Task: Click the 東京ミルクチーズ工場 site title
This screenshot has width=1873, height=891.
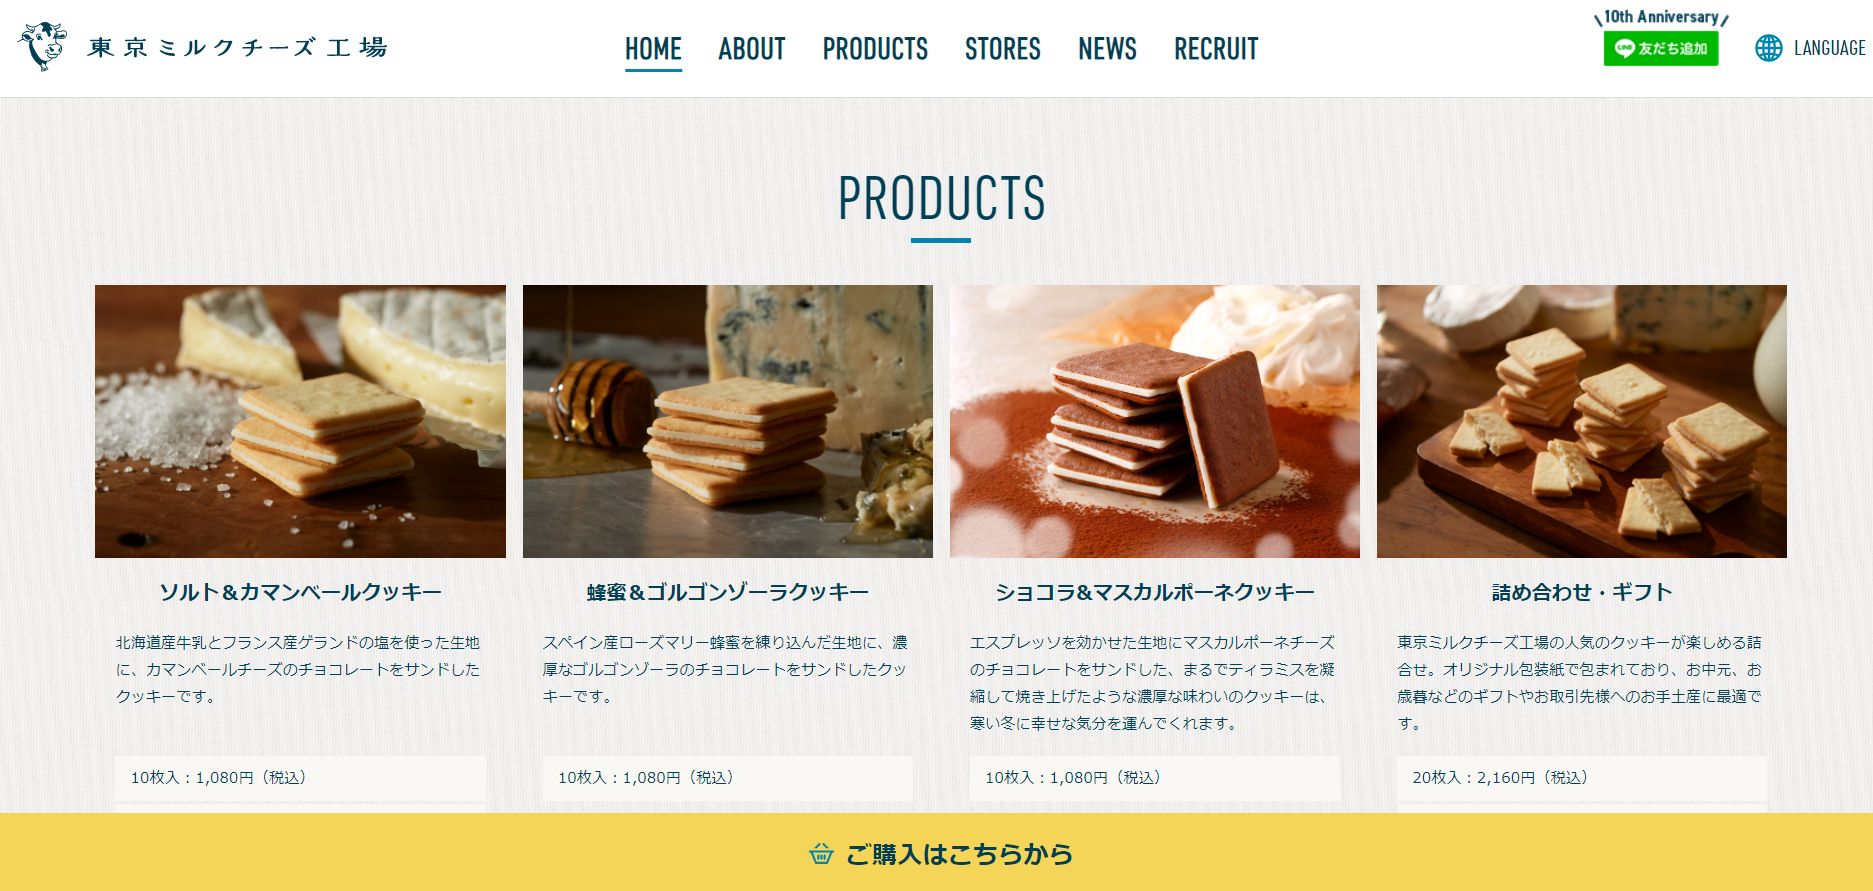Action: point(237,47)
